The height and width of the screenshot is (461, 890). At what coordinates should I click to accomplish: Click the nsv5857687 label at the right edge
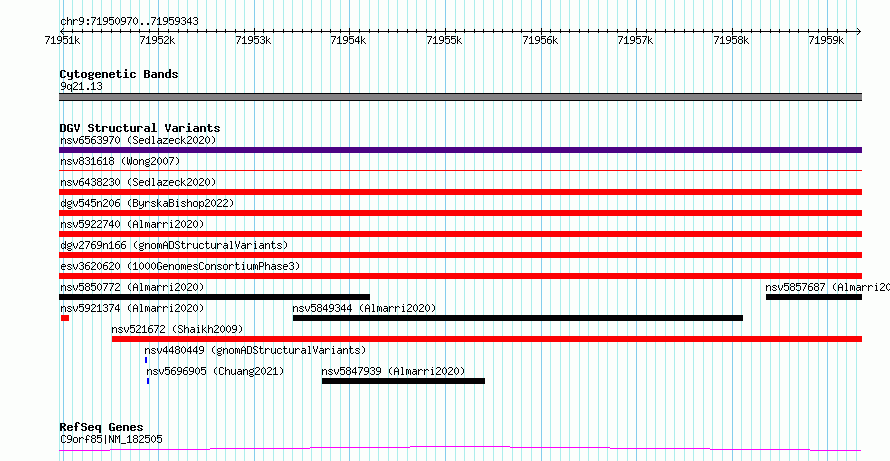tap(828, 287)
